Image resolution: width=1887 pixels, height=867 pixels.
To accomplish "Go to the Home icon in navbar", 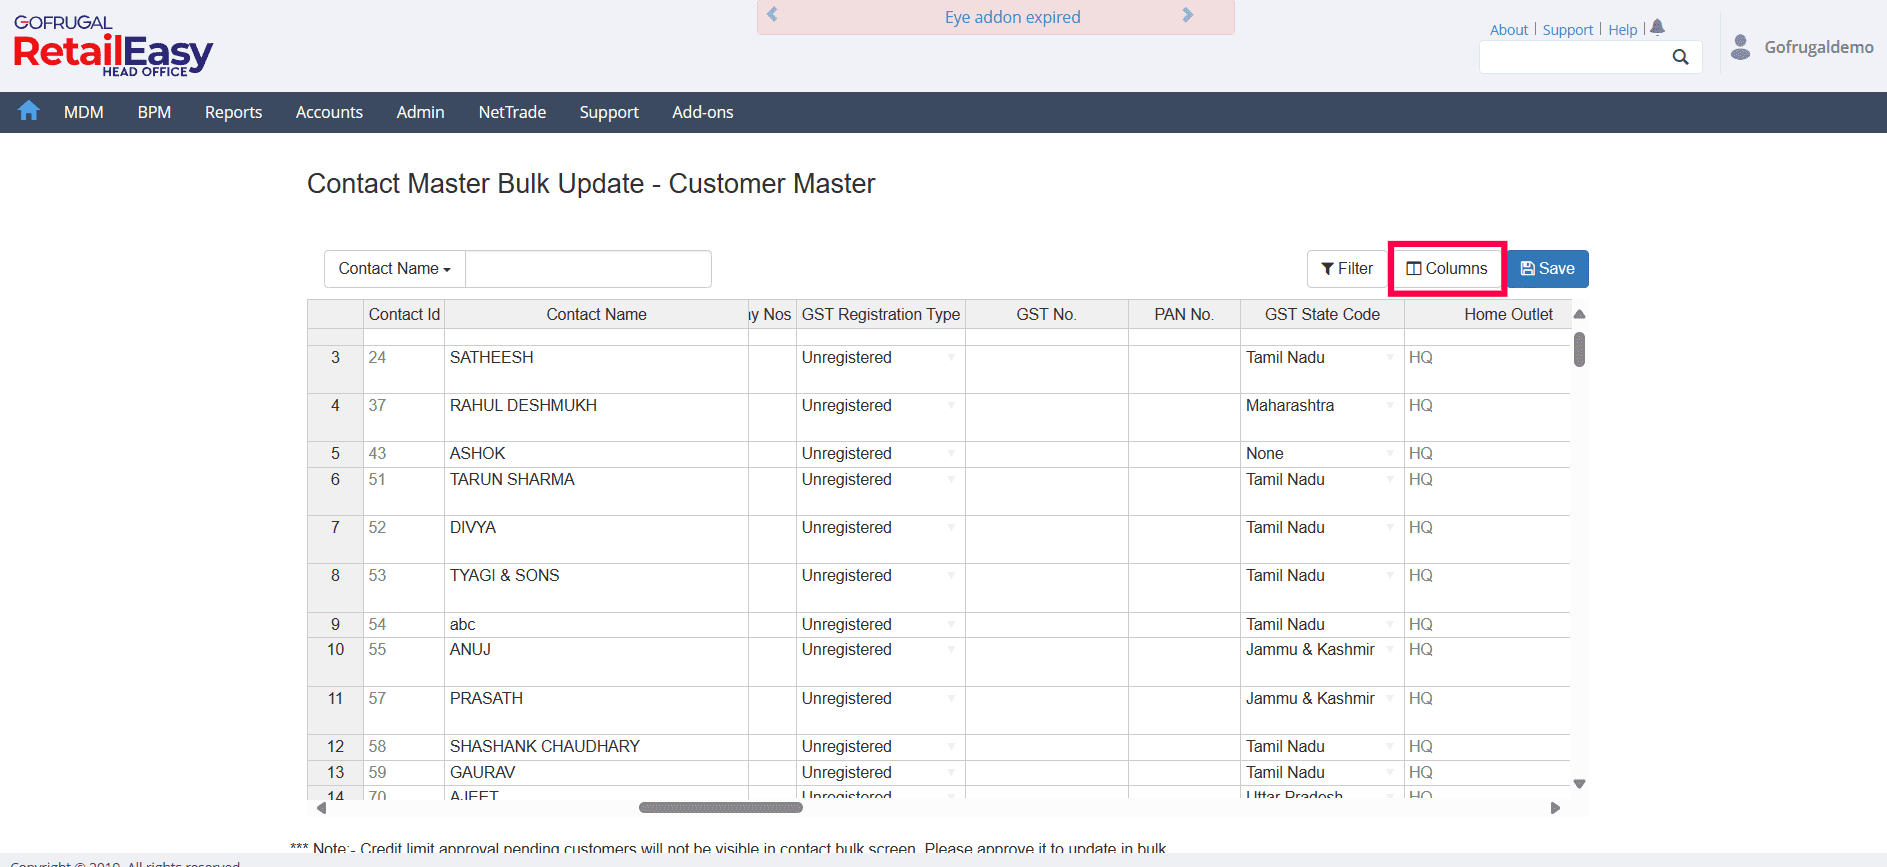I will coord(29,111).
